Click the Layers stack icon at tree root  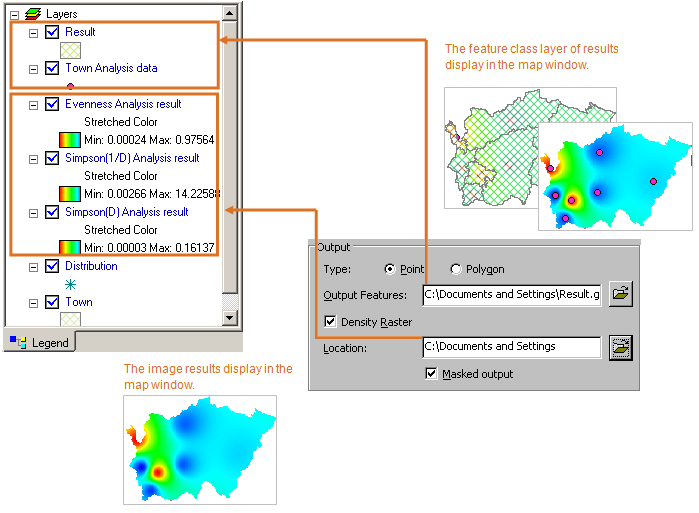click(x=32, y=14)
